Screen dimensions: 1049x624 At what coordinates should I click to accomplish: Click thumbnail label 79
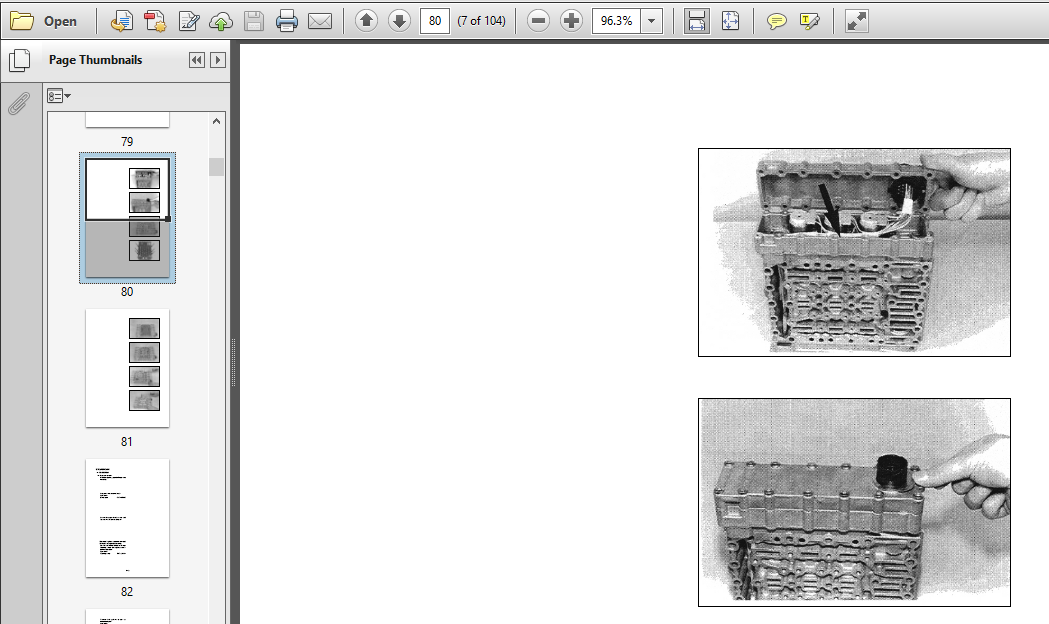pyautogui.click(x=127, y=142)
